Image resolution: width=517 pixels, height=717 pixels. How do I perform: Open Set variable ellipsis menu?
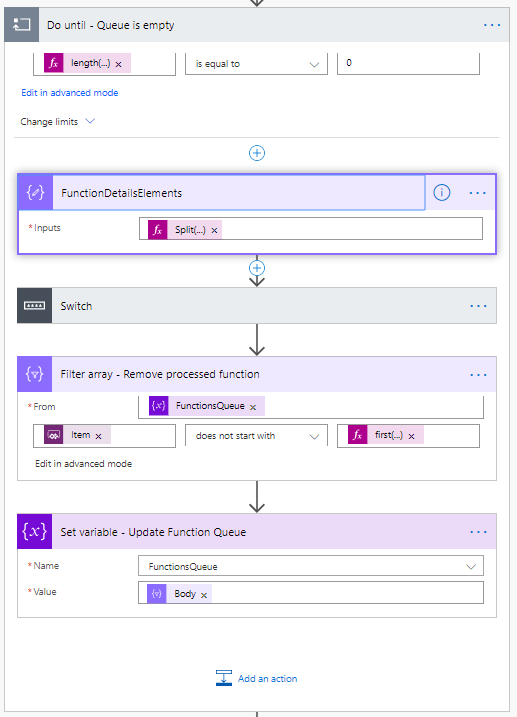point(478,532)
